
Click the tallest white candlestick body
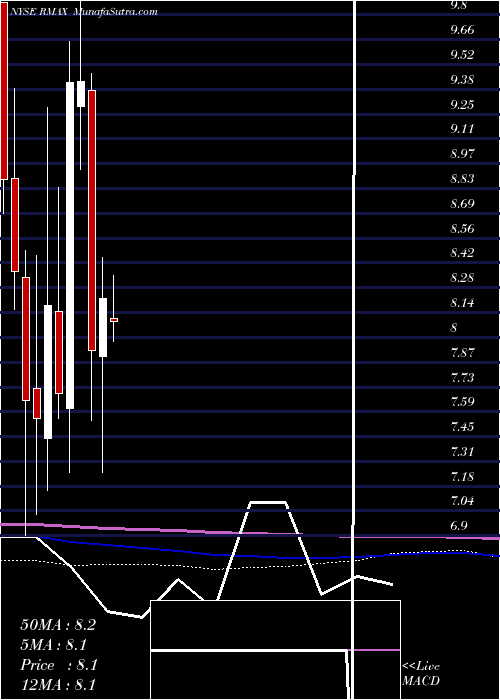[70, 245]
